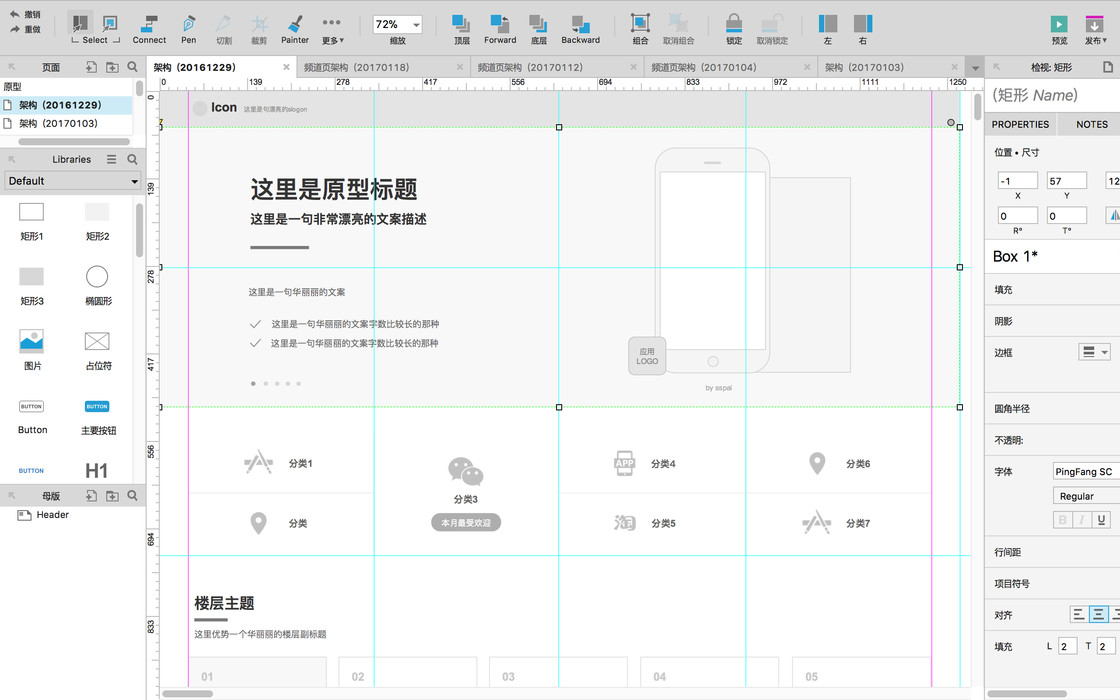The image size is (1120, 700).
Task: Toggle underline text formatting
Action: [1101, 520]
